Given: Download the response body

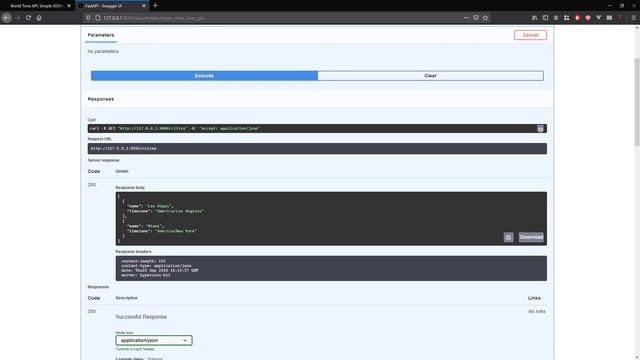Looking at the screenshot, I should coord(531,237).
